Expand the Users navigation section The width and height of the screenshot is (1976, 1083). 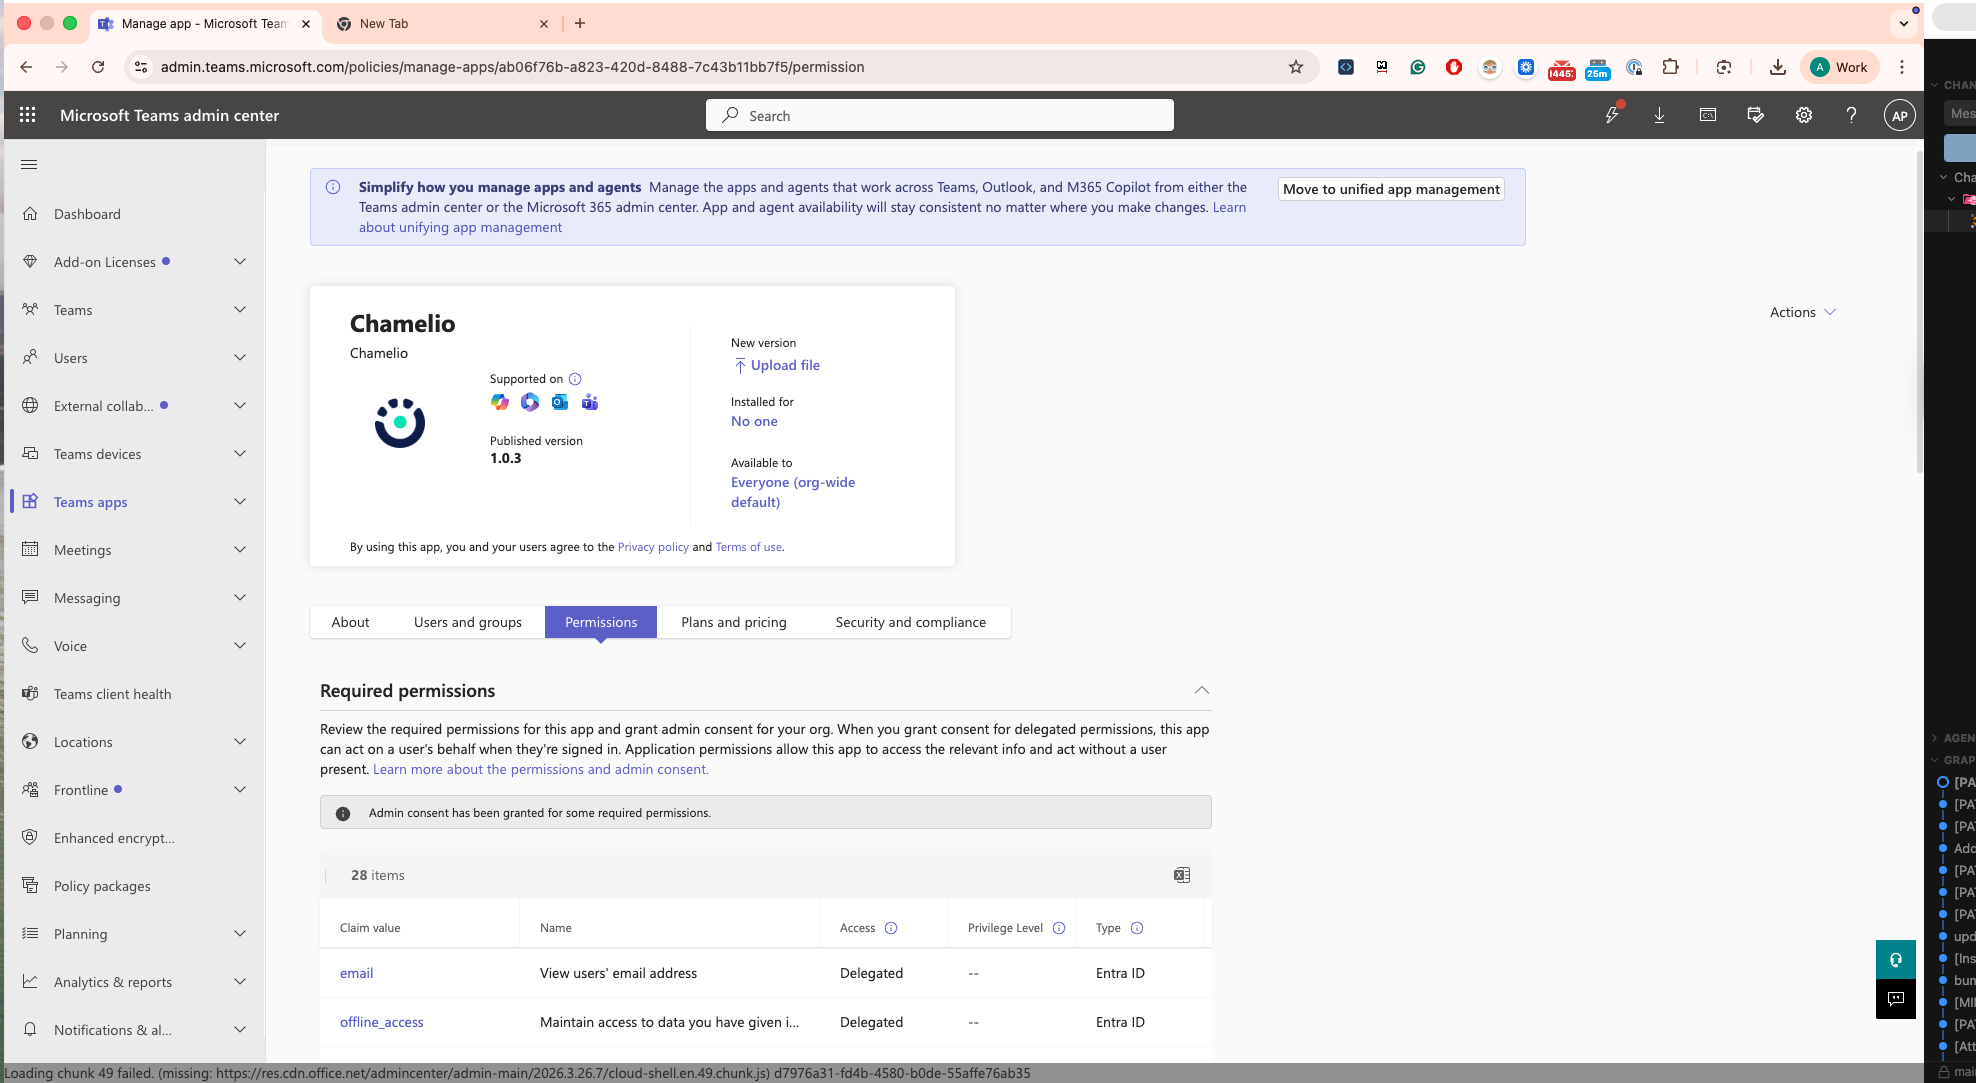tap(240, 358)
